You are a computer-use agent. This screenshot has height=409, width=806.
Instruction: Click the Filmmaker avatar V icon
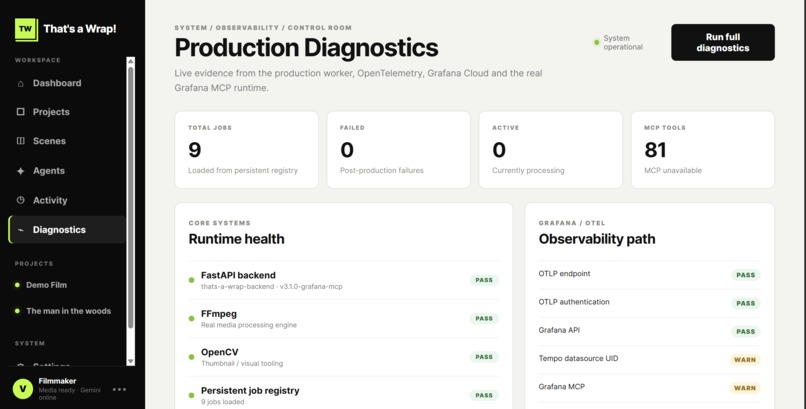[x=23, y=389]
